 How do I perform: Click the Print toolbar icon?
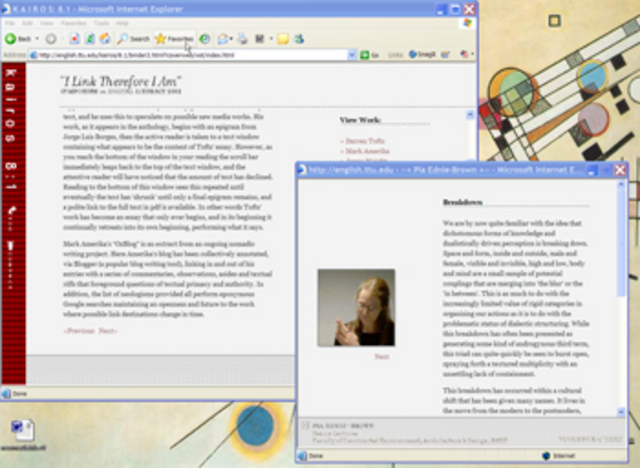(x=242, y=39)
